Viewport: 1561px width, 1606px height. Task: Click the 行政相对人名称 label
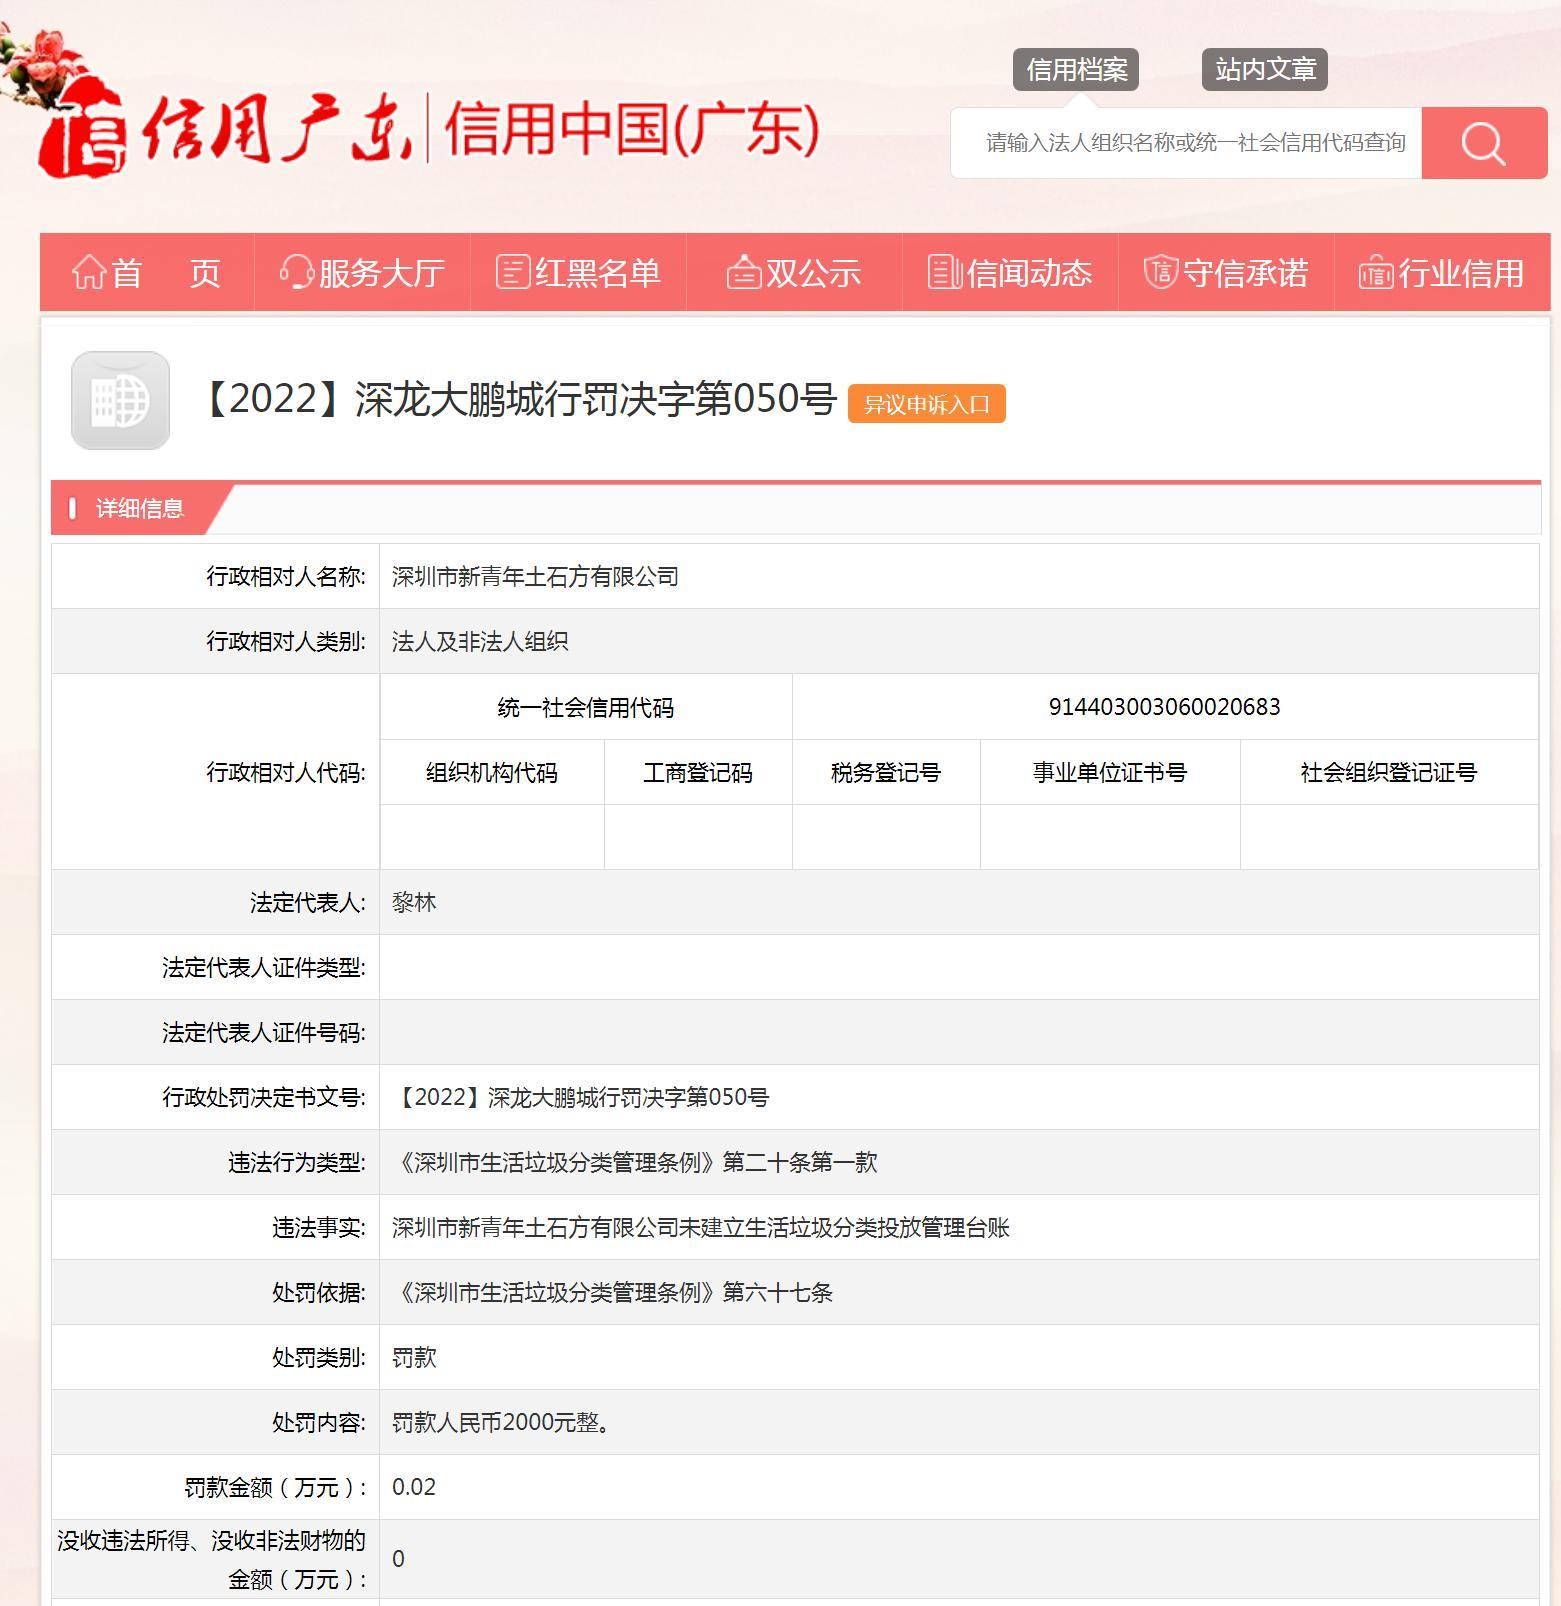[286, 577]
